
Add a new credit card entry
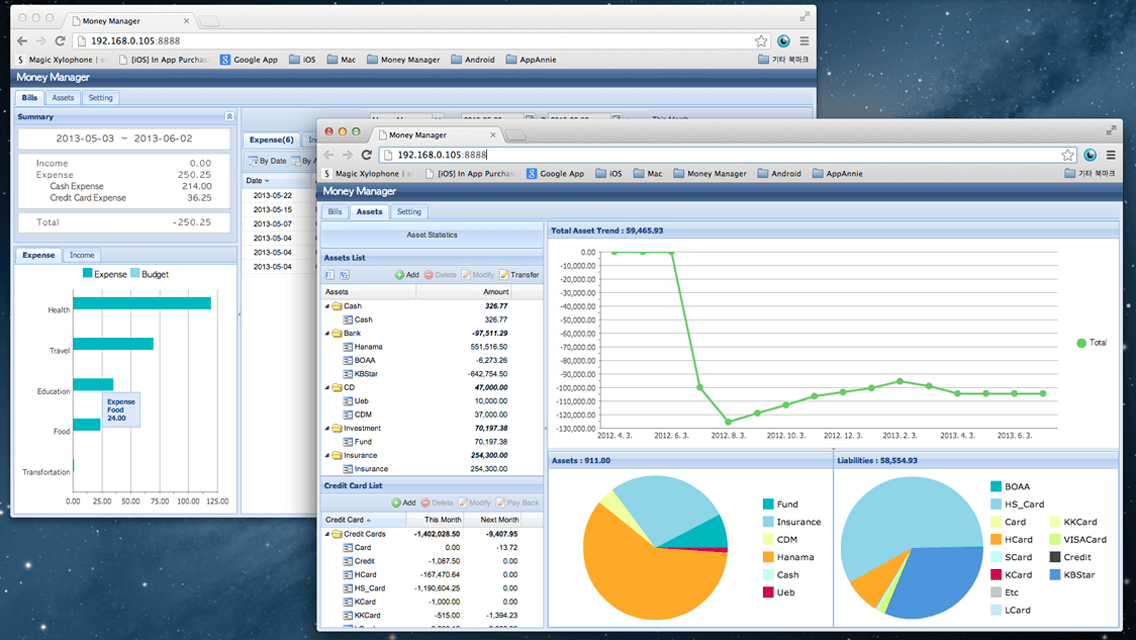[404, 502]
